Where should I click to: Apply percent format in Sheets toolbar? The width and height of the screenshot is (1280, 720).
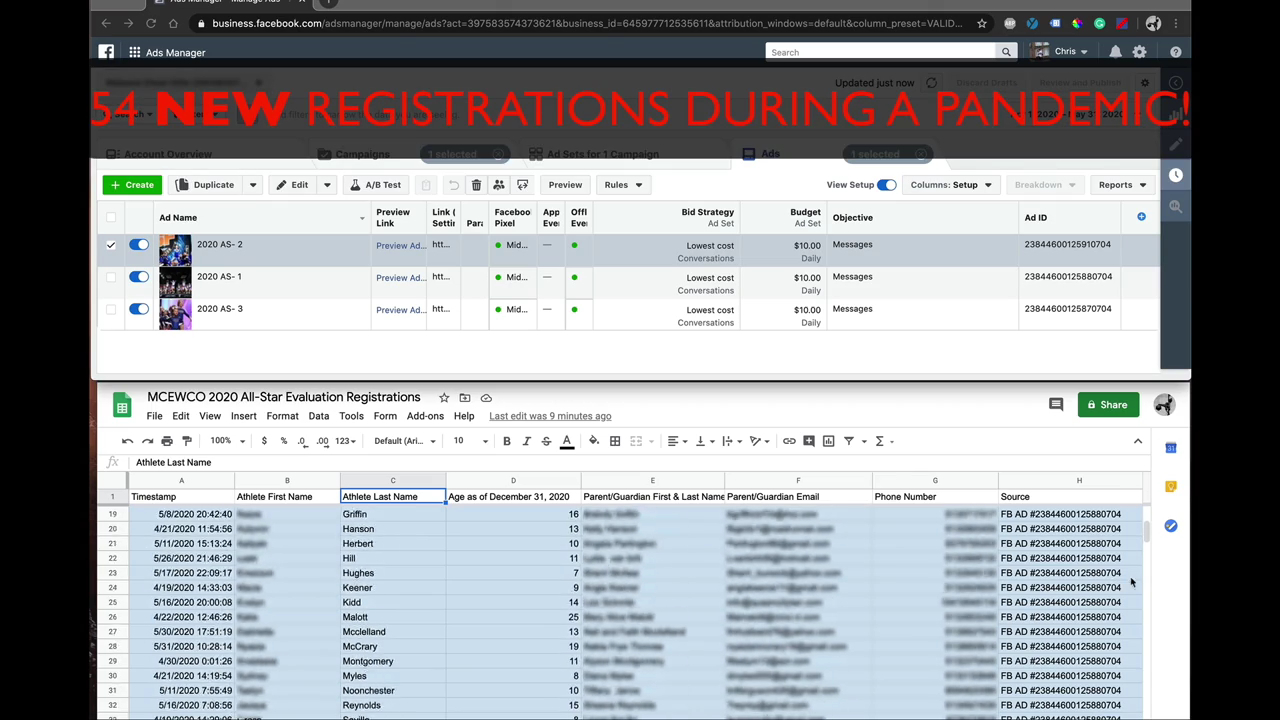(x=283, y=441)
